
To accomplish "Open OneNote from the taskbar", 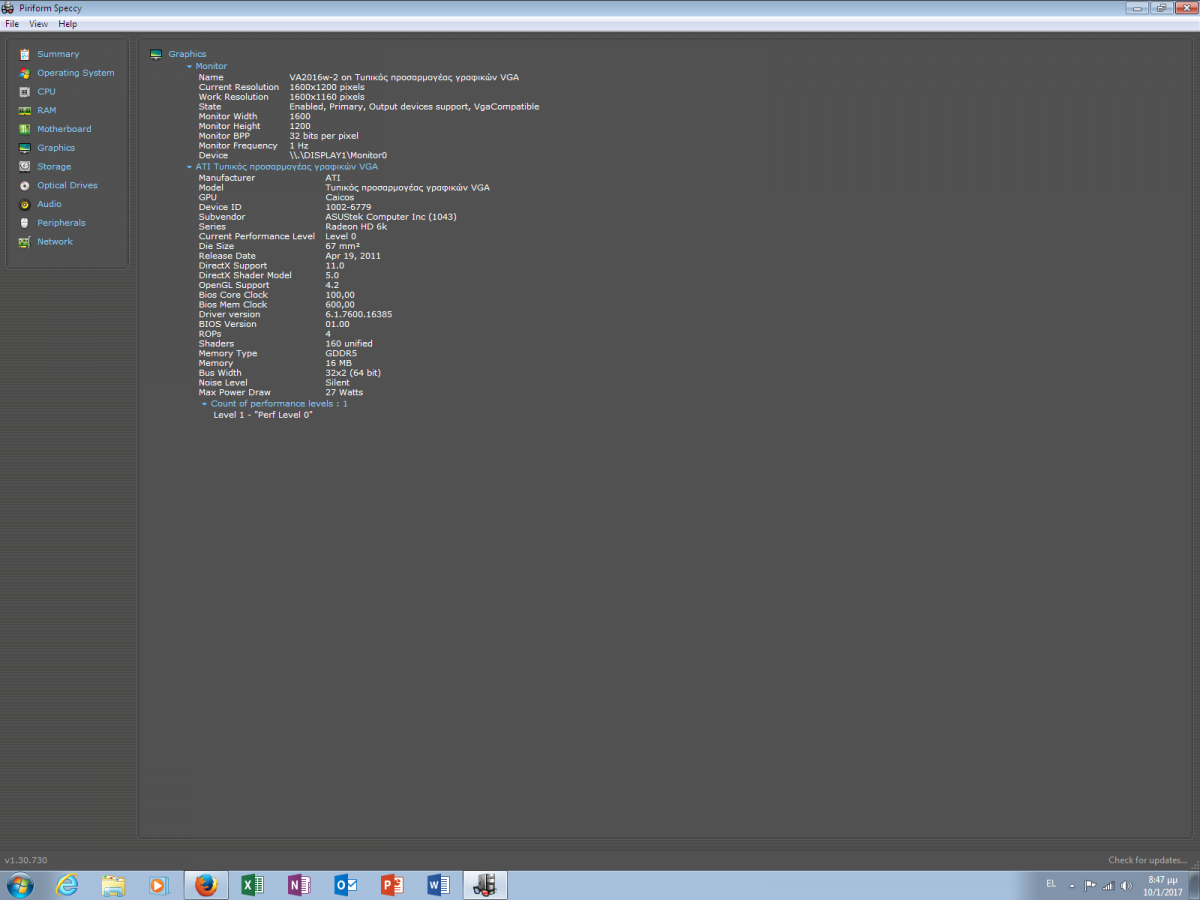I will [x=299, y=885].
